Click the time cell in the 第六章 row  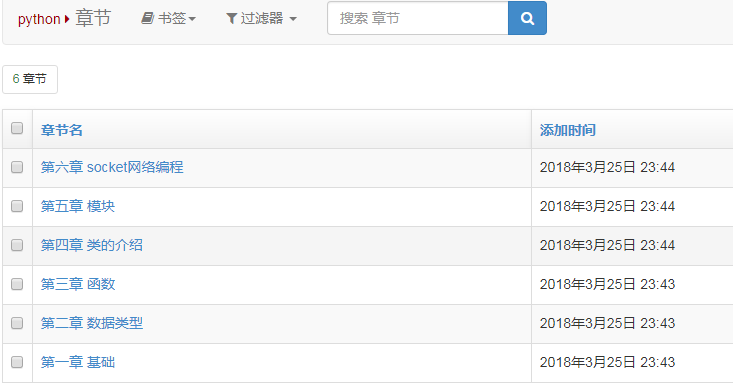(x=632, y=168)
